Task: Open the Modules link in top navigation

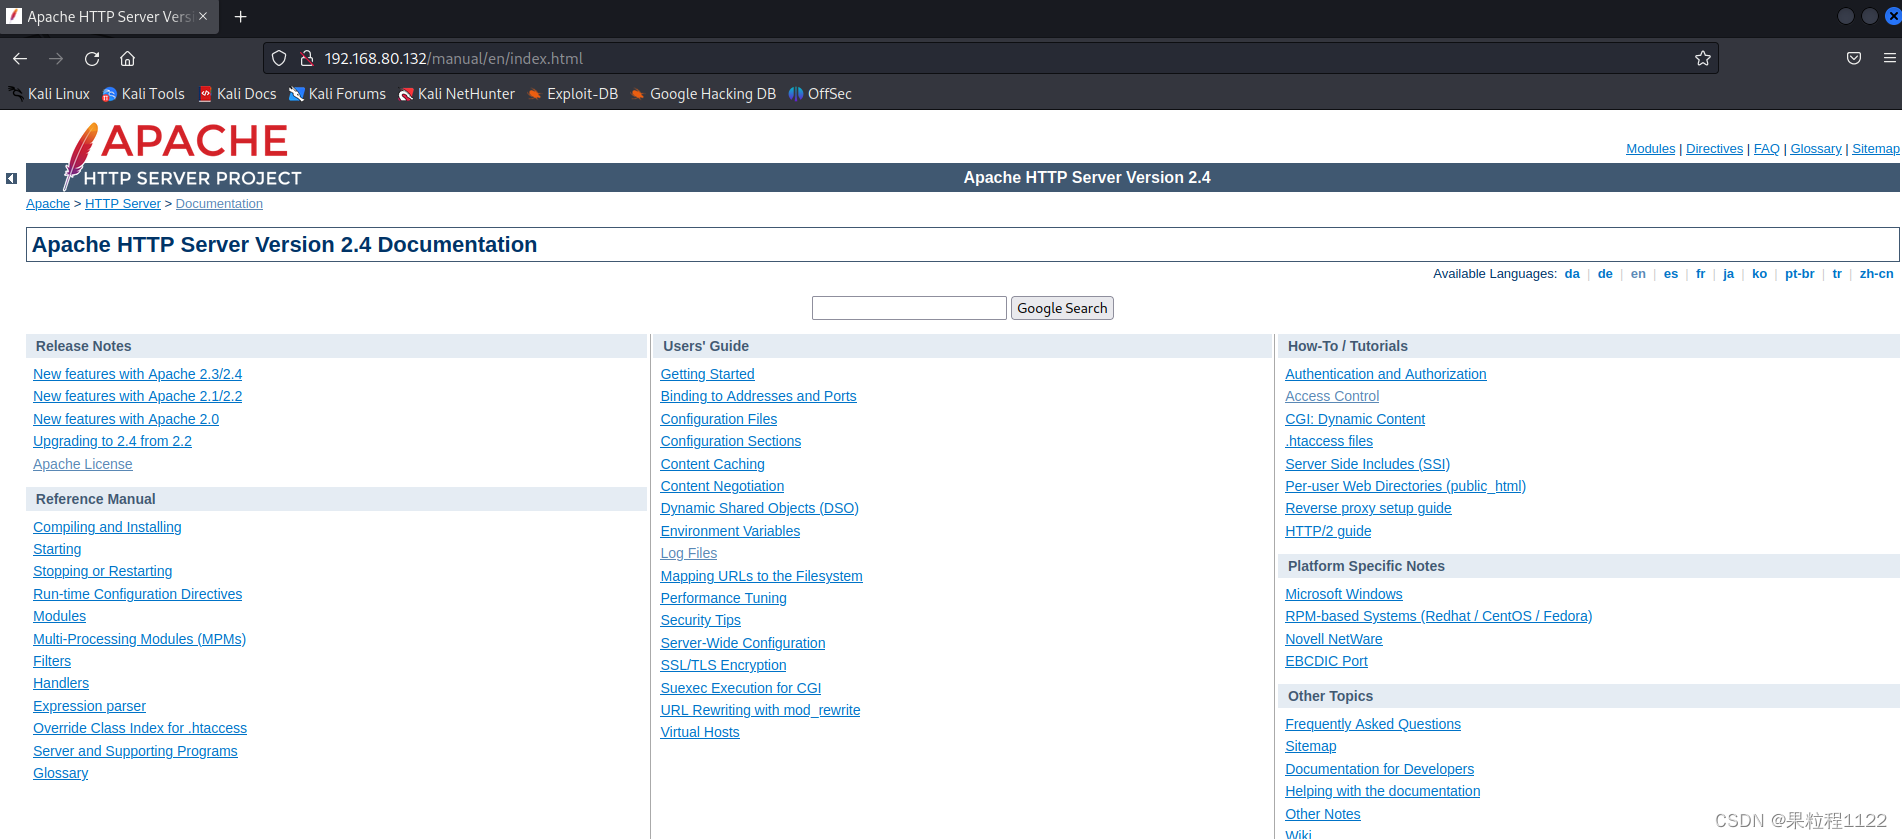Action: 1650,149
